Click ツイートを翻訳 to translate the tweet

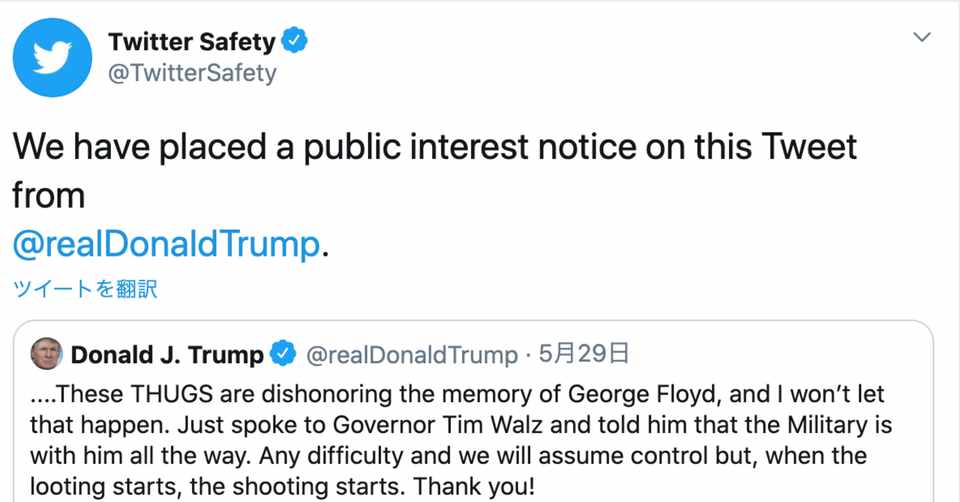[x=85, y=289]
